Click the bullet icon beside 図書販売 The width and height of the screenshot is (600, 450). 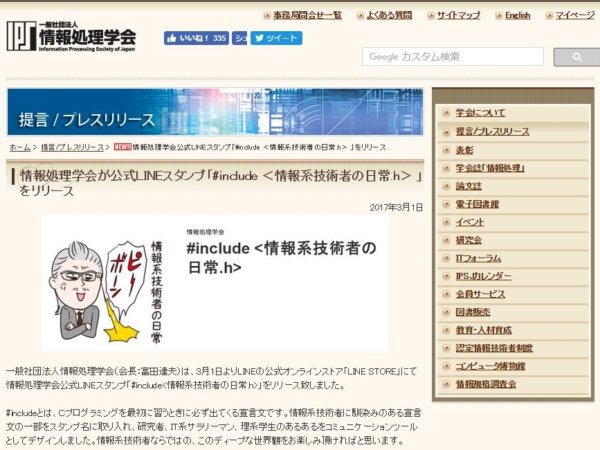[446, 311]
